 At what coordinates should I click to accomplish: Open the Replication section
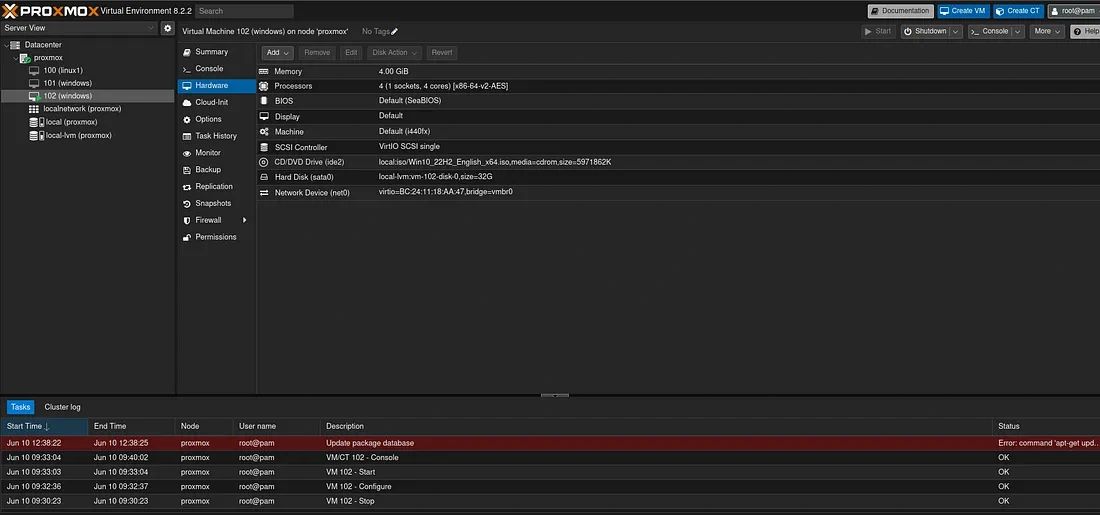(214, 187)
